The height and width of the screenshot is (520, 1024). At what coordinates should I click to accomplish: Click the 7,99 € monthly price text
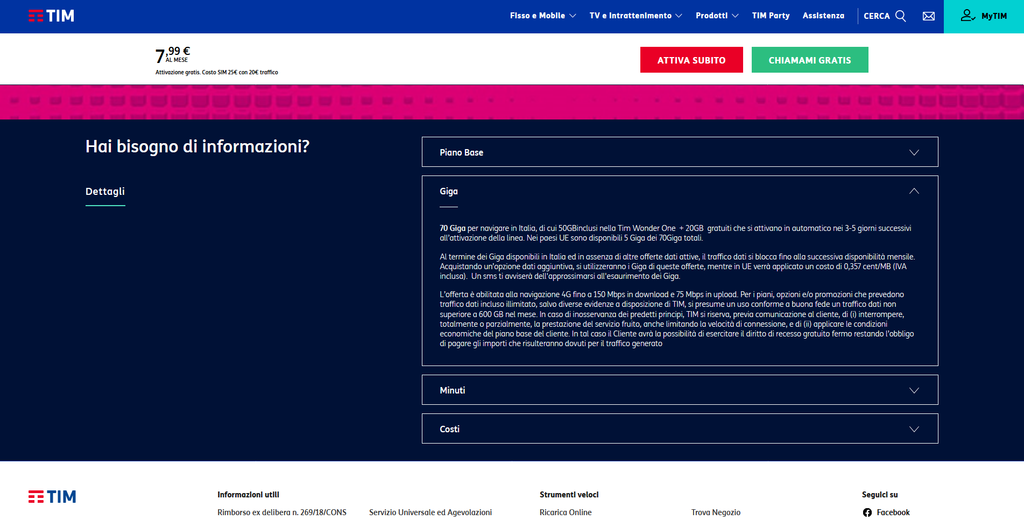coord(172,55)
